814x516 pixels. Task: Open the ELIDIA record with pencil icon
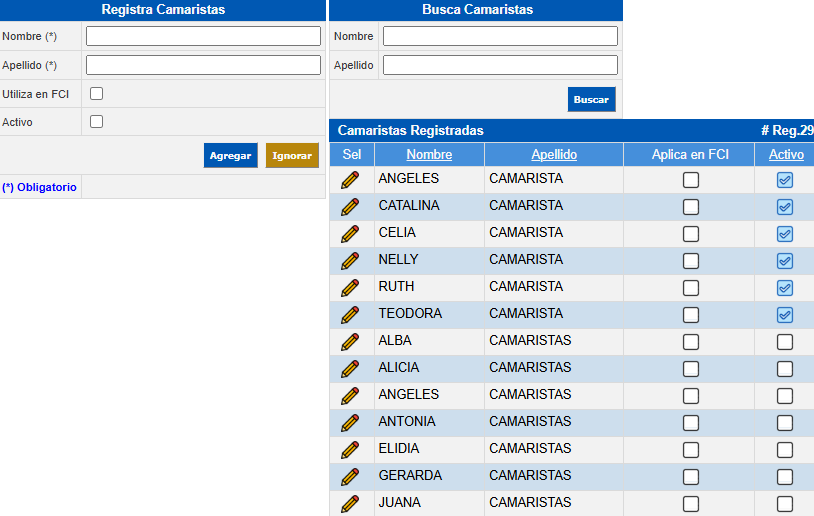350,450
